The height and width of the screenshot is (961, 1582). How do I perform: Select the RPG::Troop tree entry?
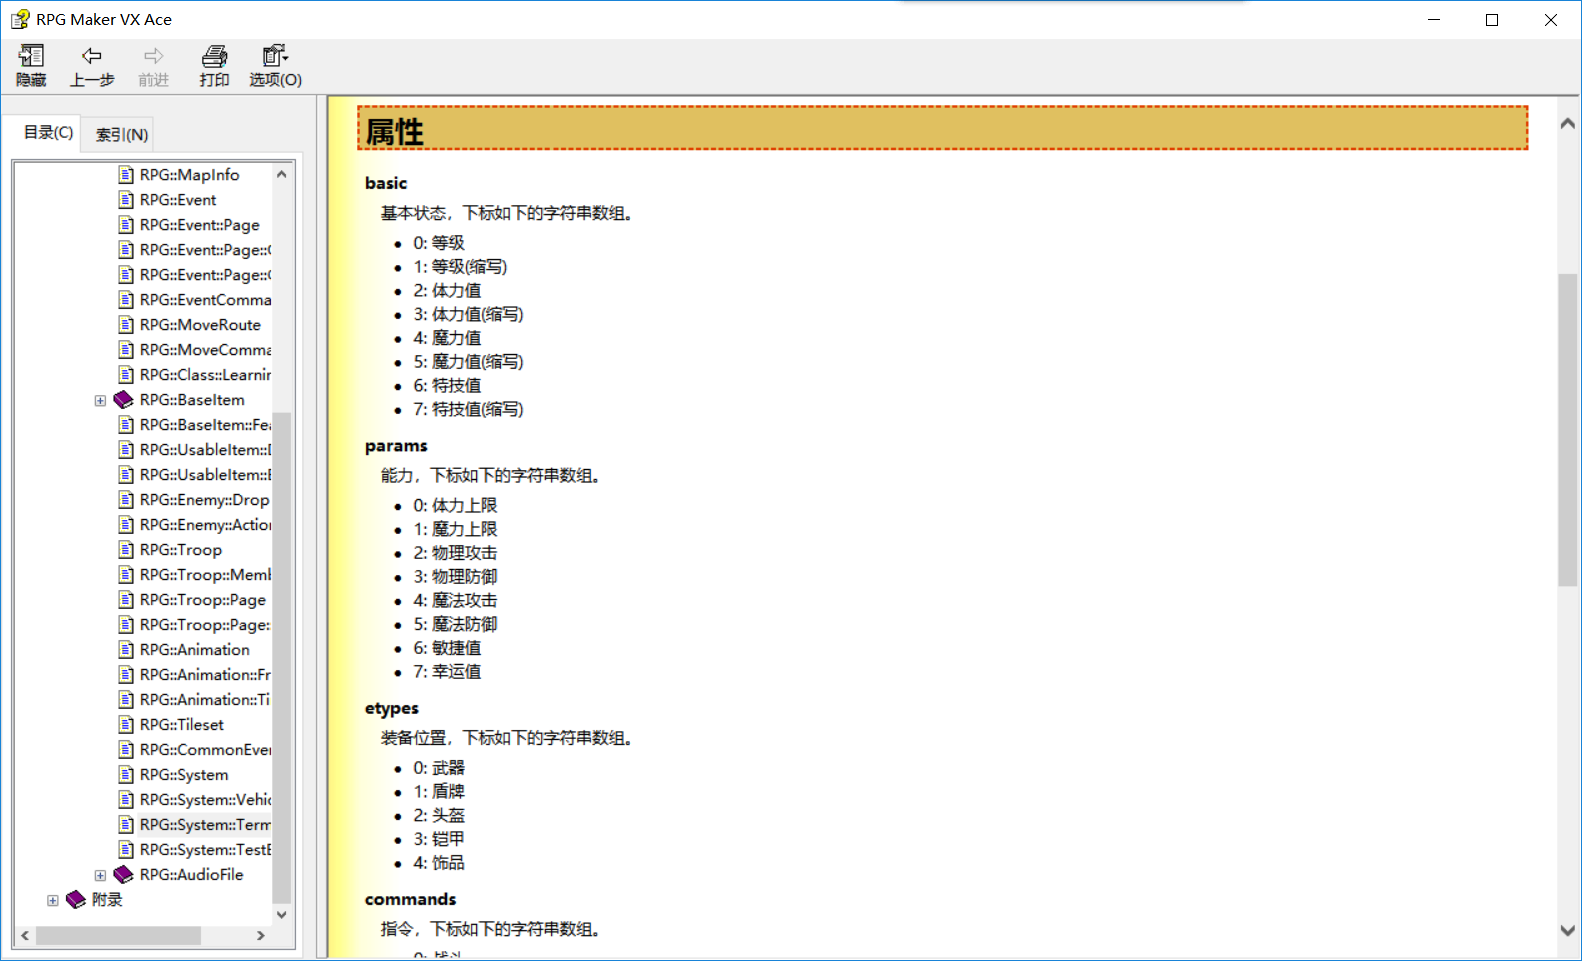point(181,550)
